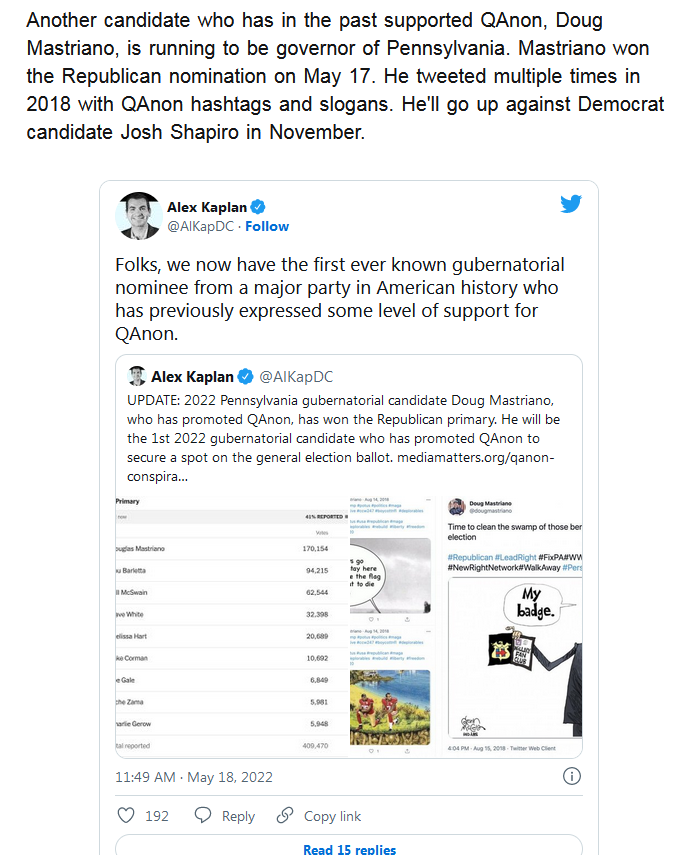This screenshot has width=695, height=855.
Task: Click Alex Kaplan author name
Action: click(x=207, y=207)
